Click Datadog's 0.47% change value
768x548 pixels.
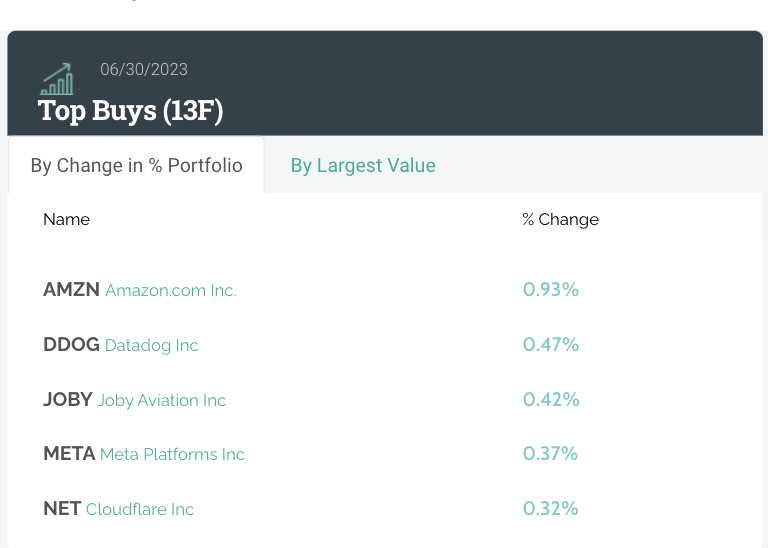pyautogui.click(x=551, y=345)
